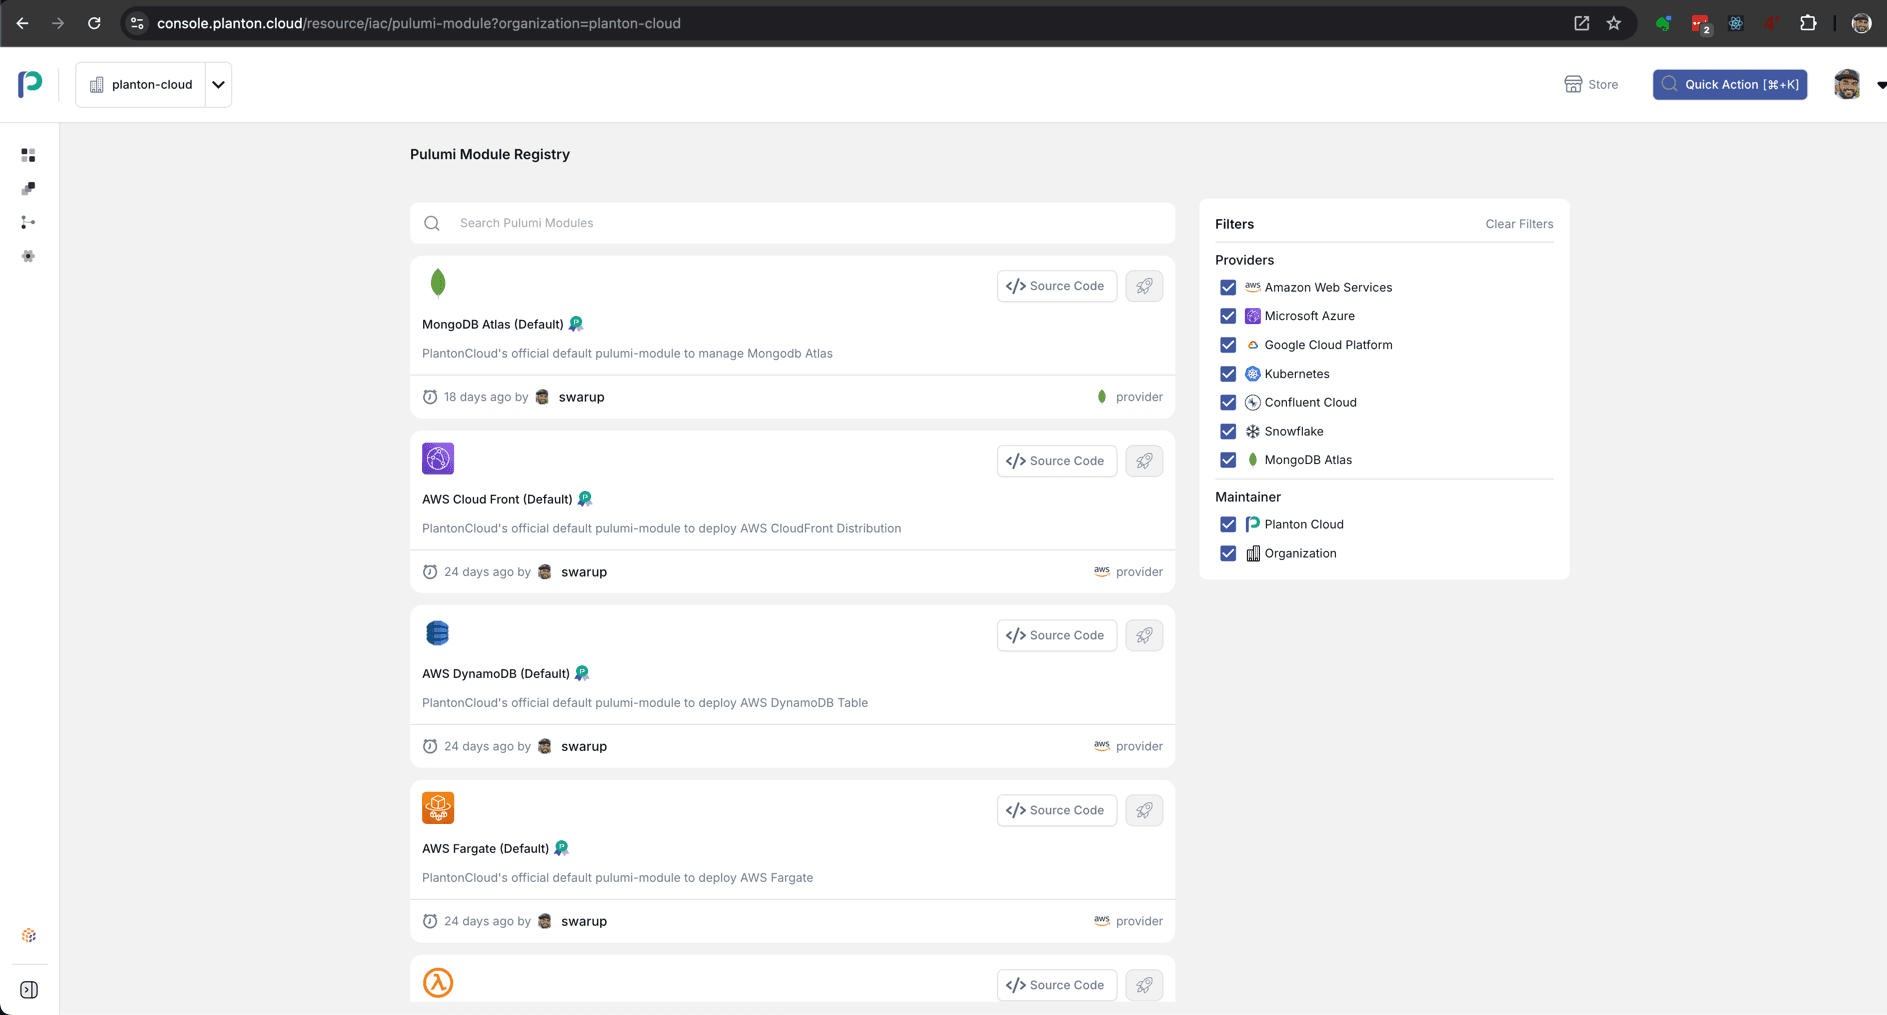
Task: Click the browser address bar URL
Action: (x=418, y=23)
